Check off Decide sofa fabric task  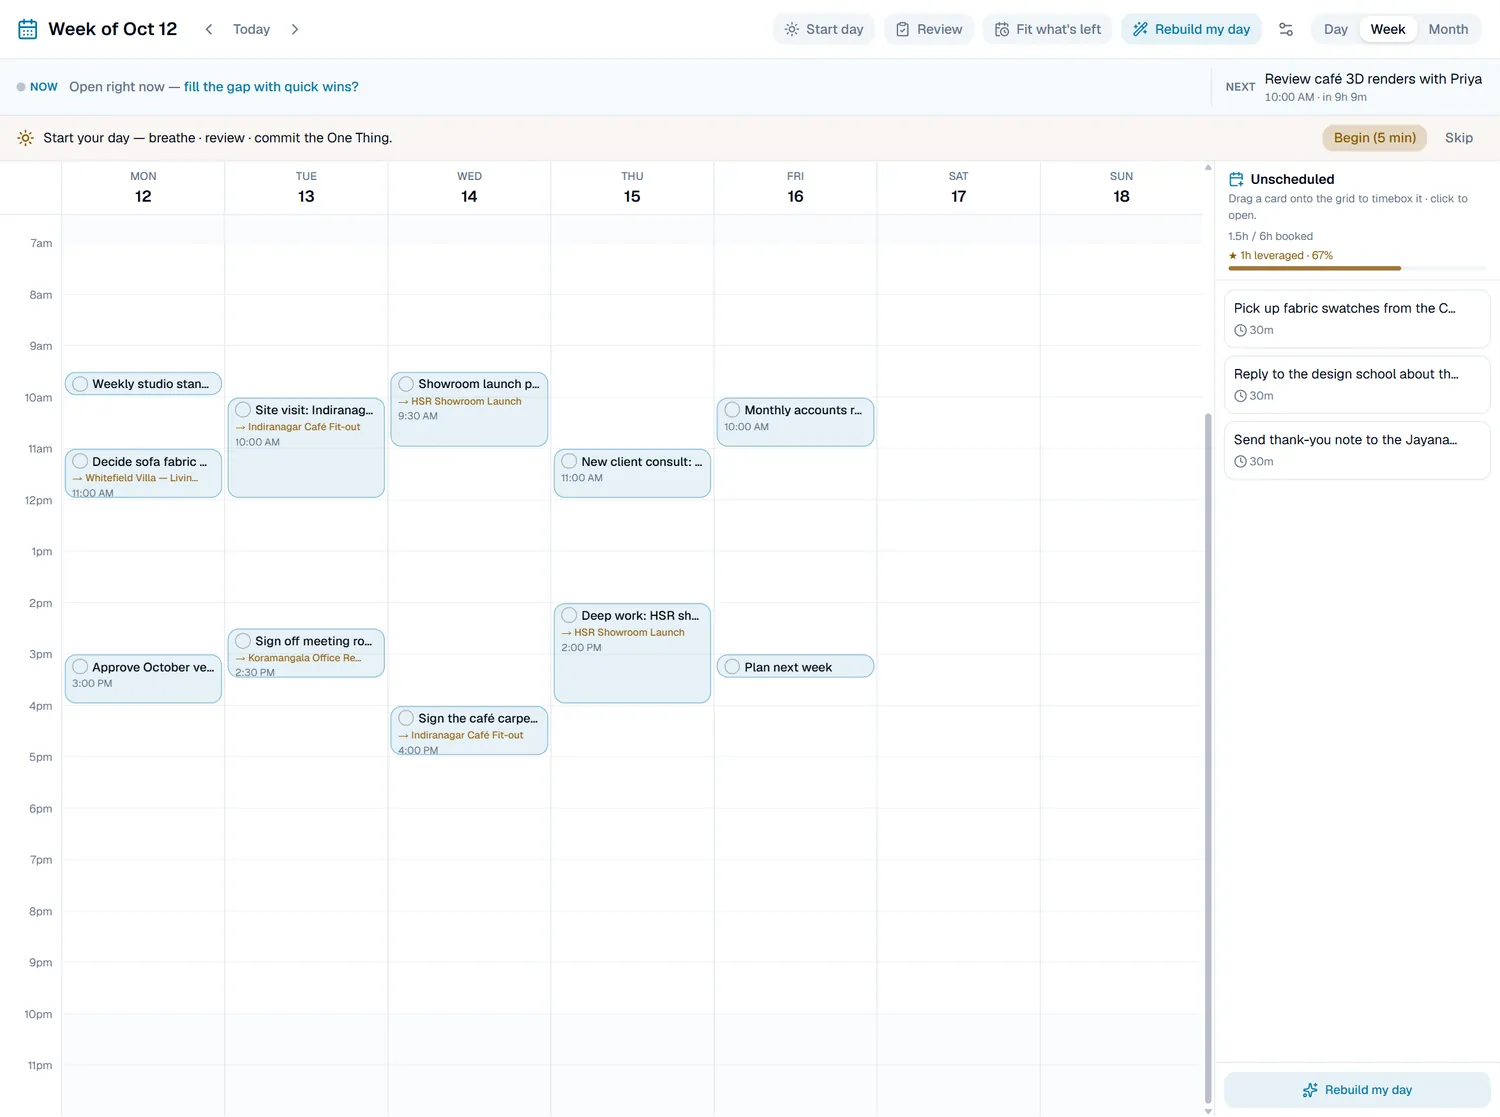click(x=80, y=461)
